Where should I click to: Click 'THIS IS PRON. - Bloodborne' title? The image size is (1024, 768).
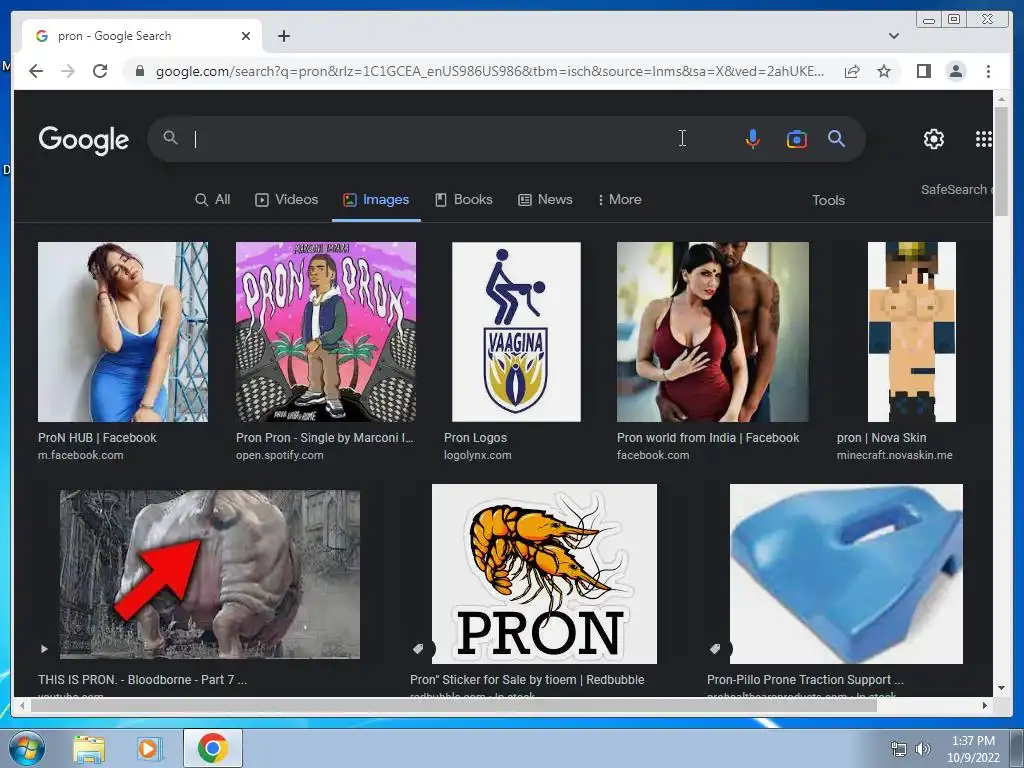pos(142,680)
